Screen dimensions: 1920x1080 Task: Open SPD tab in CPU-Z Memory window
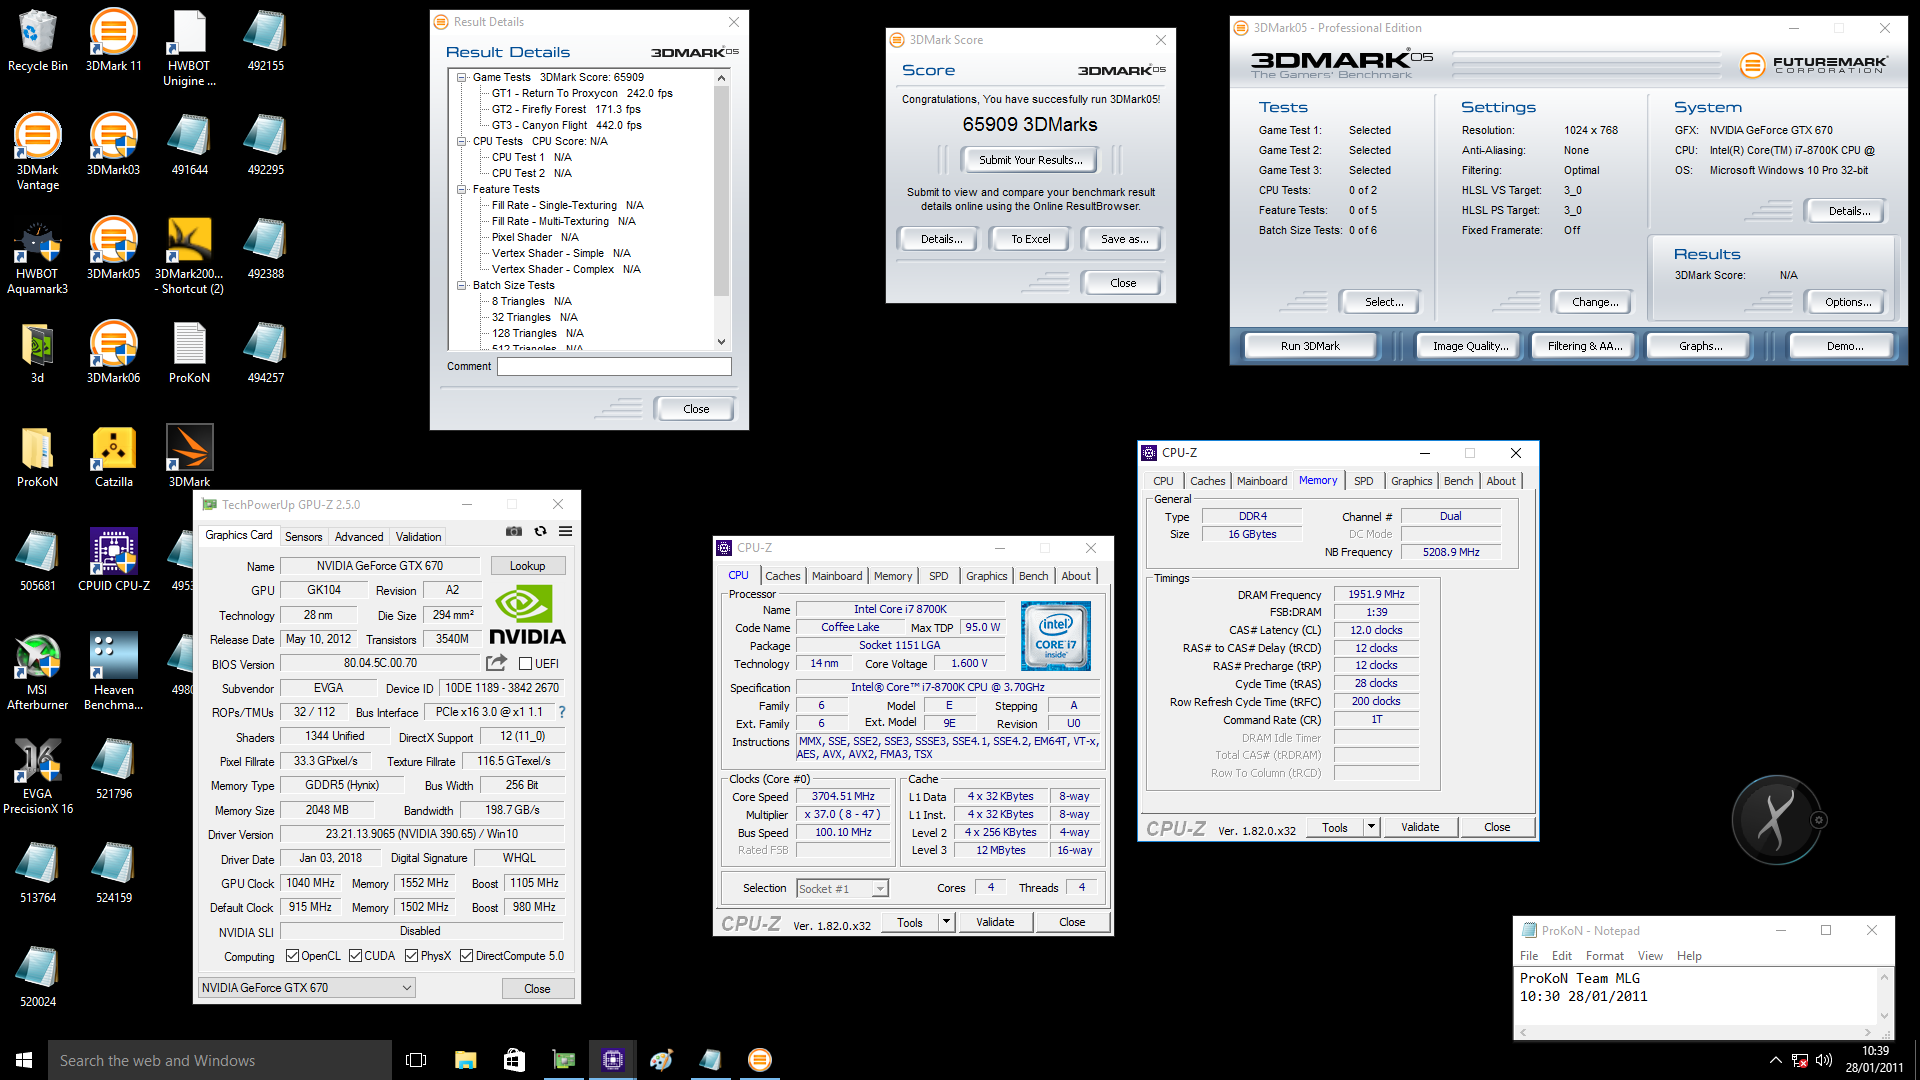tap(1363, 481)
